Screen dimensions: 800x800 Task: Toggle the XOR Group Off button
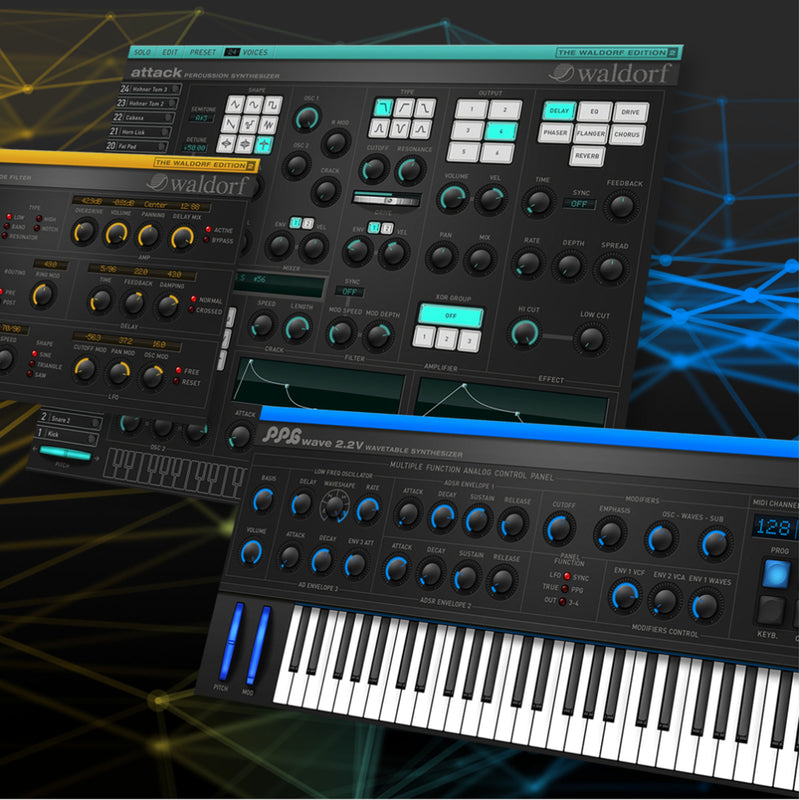click(450, 316)
